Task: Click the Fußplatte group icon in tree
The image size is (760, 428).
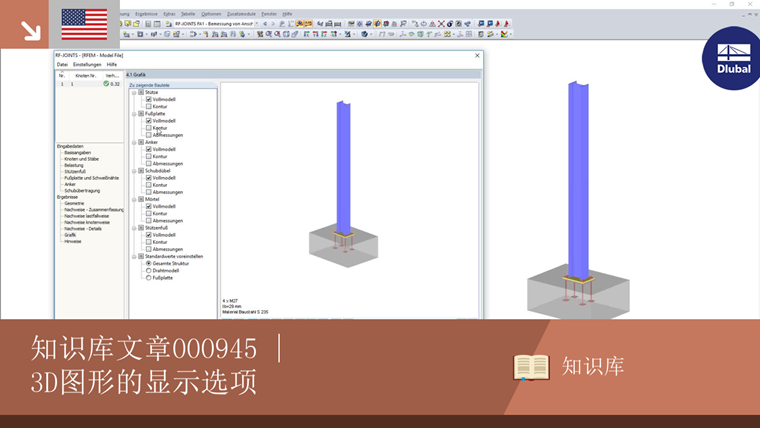Action: (x=141, y=113)
